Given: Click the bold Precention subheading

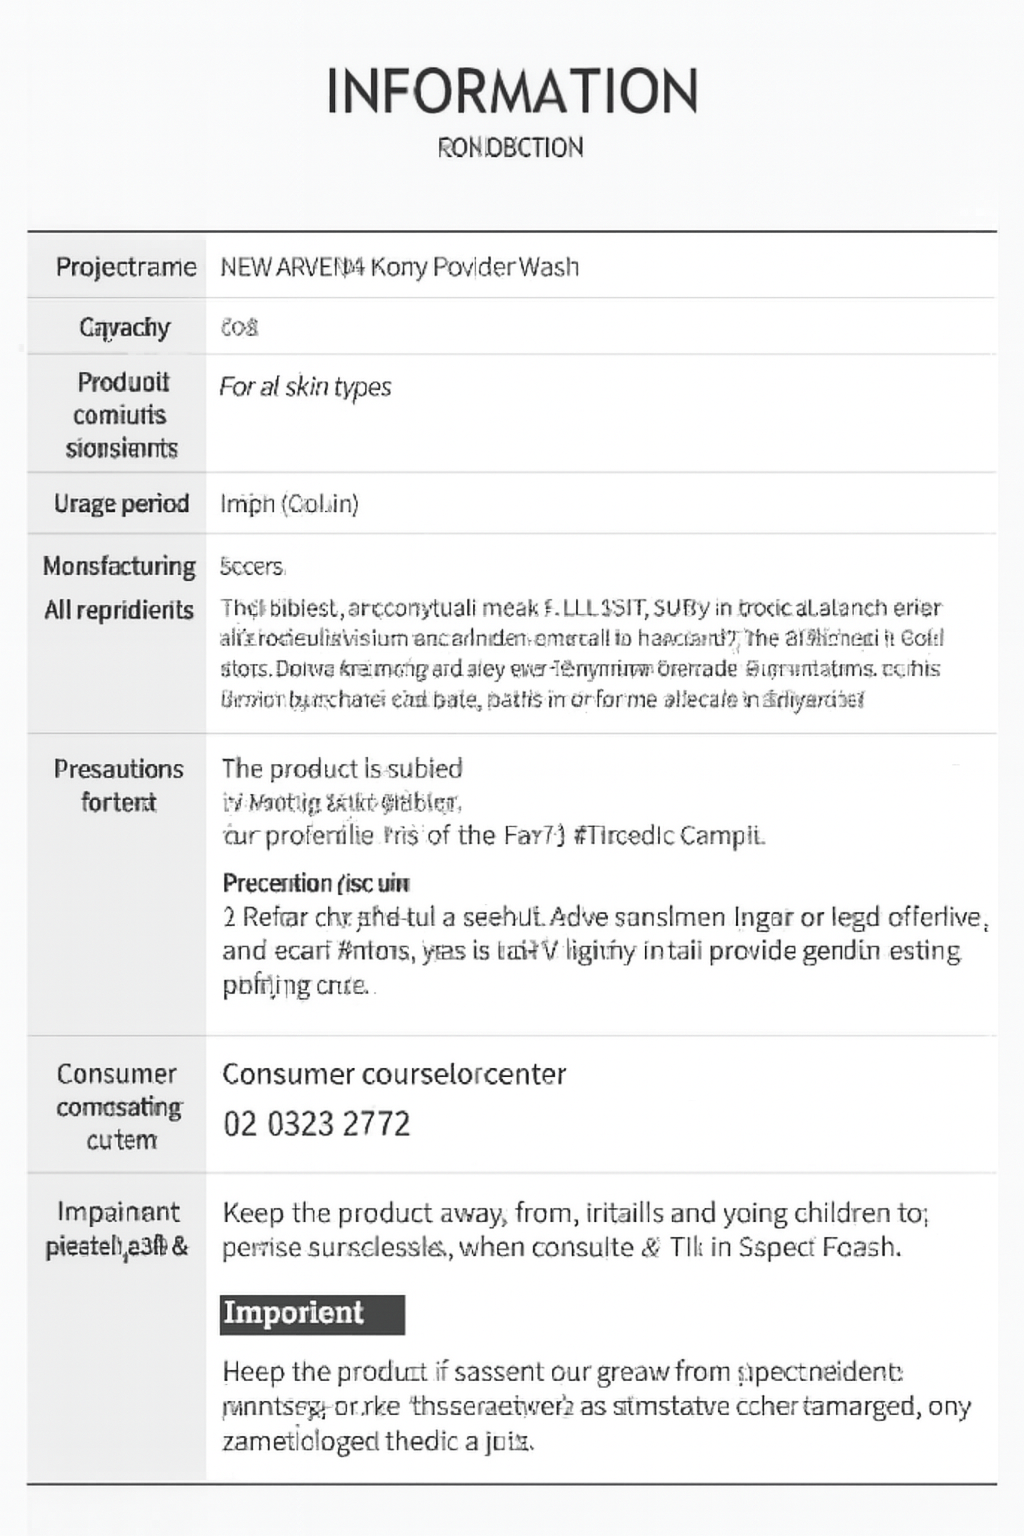Looking at the screenshot, I should tap(316, 883).
